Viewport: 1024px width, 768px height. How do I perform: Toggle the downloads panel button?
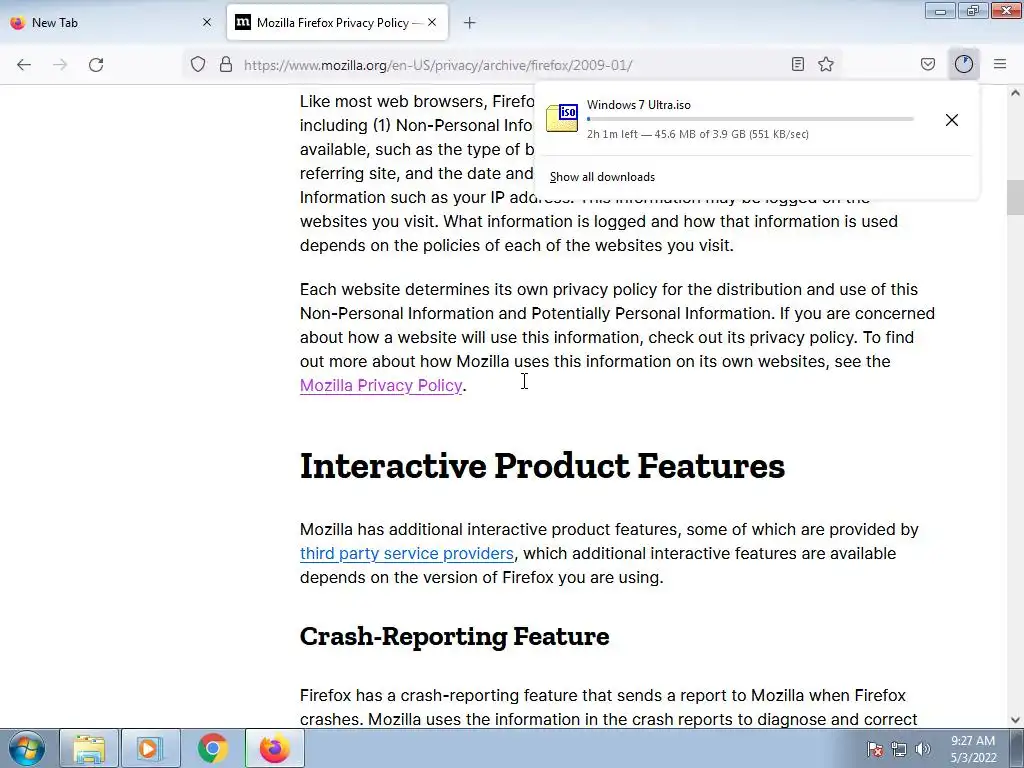pos(964,64)
